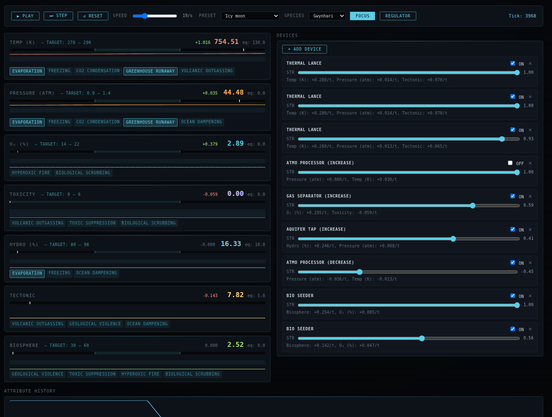Screen dimensions: 552x417
Task: Click the Tick: 3968 counter
Action: click(522, 16)
